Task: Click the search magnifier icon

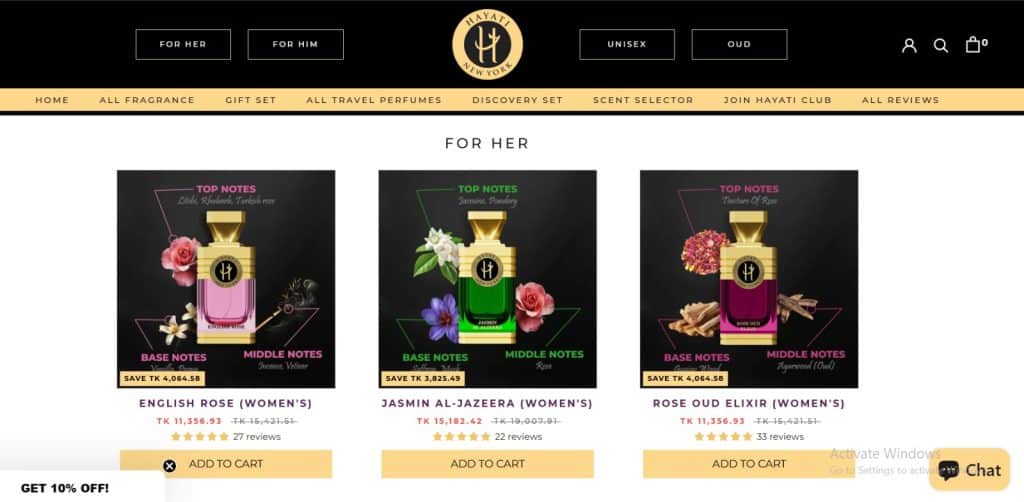Action: pyautogui.click(x=940, y=45)
